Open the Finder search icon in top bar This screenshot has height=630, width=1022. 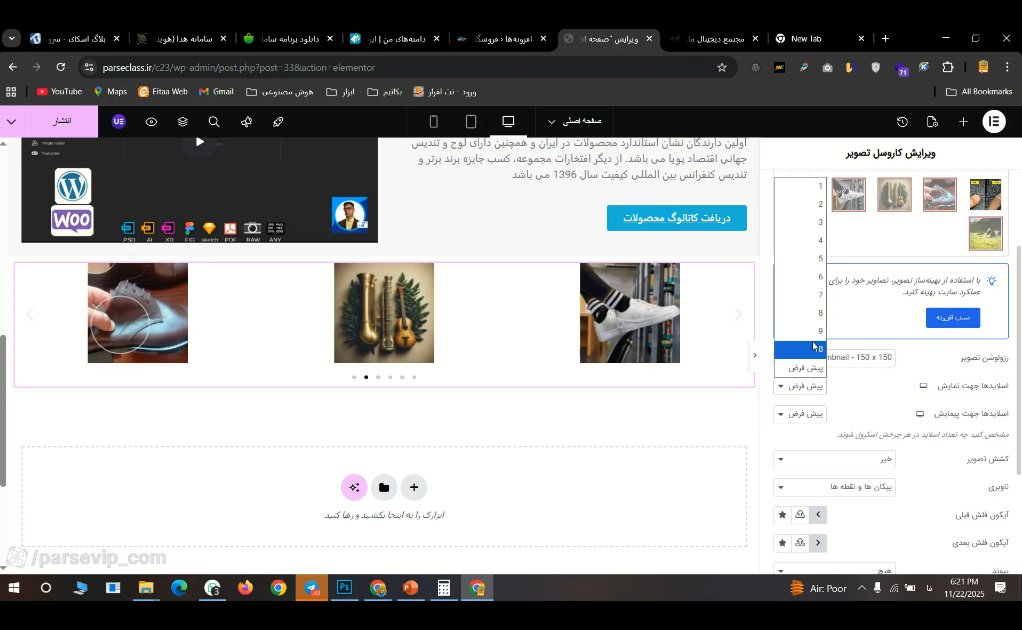pyautogui.click(x=214, y=122)
